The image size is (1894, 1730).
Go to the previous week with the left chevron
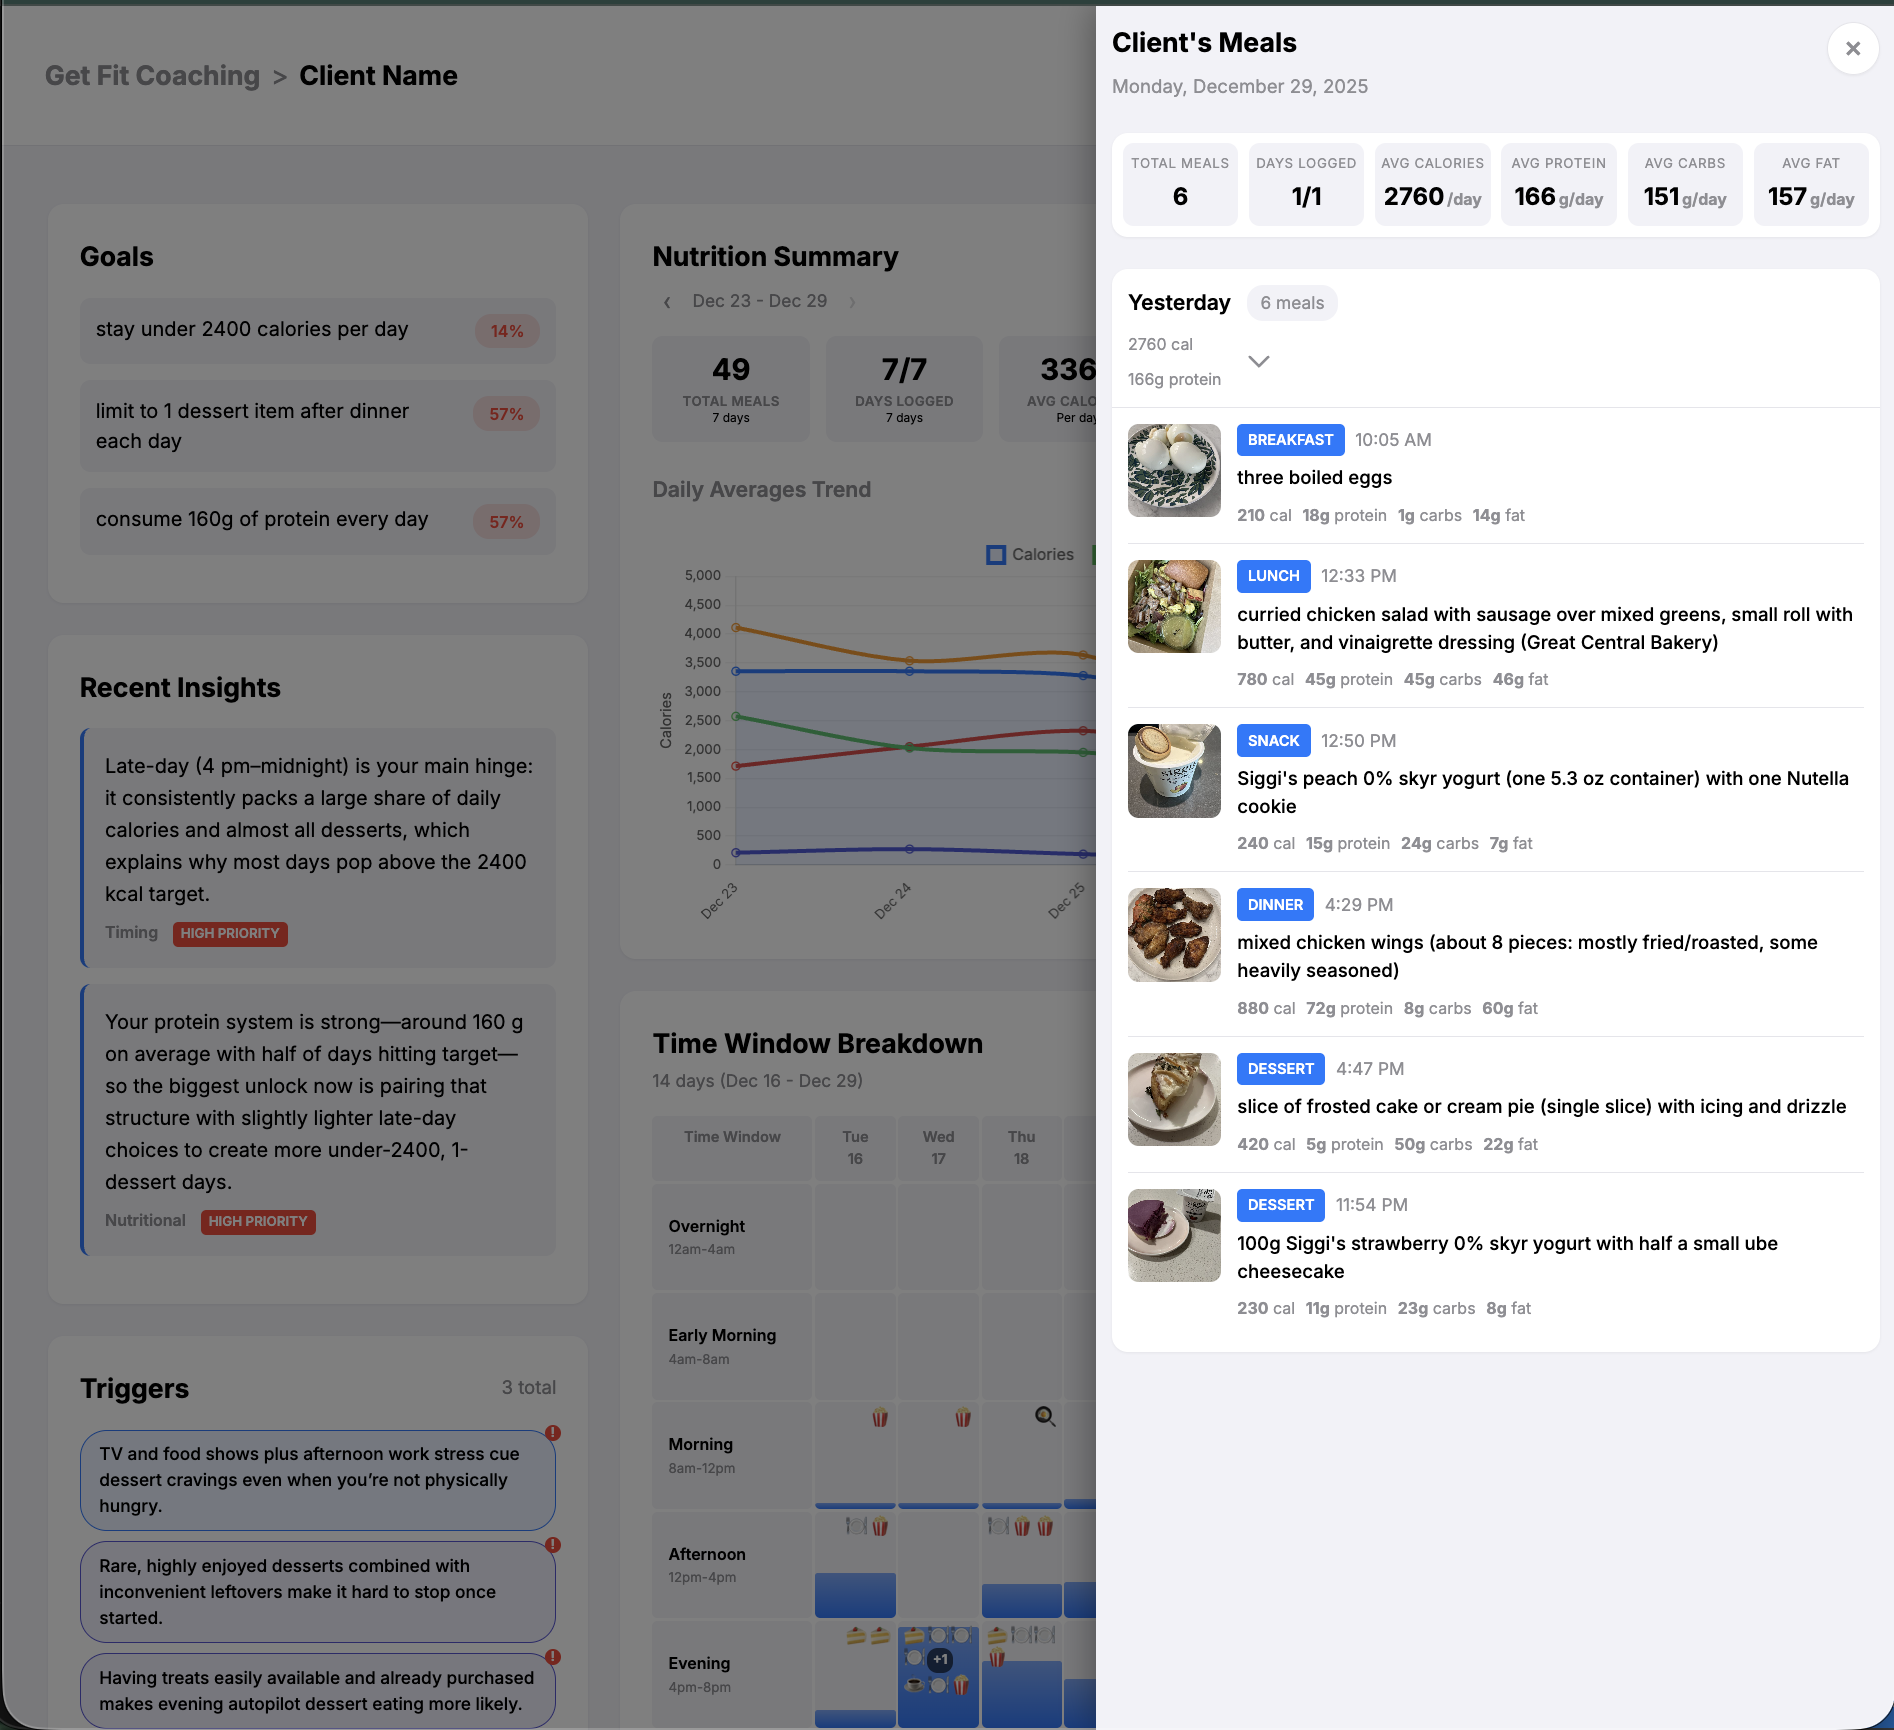click(x=667, y=301)
